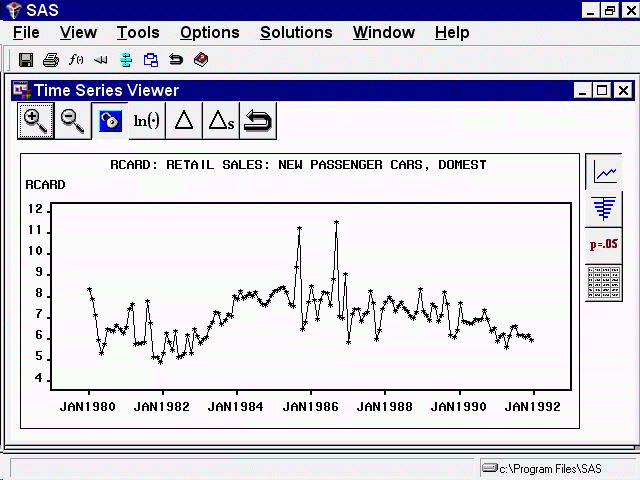Toggle simple difference triangle button
This screenshot has width=640, height=480.
(x=183, y=121)
